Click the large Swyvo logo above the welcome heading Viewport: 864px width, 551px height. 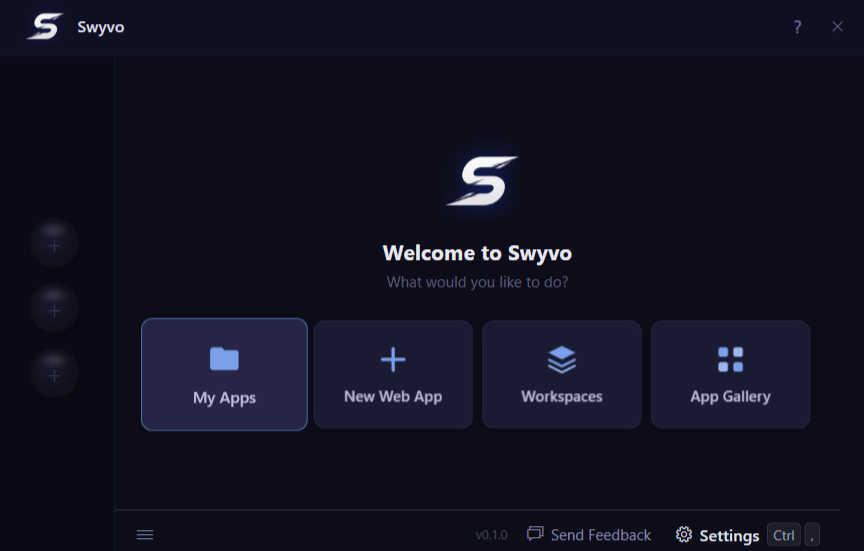point(482,181)
